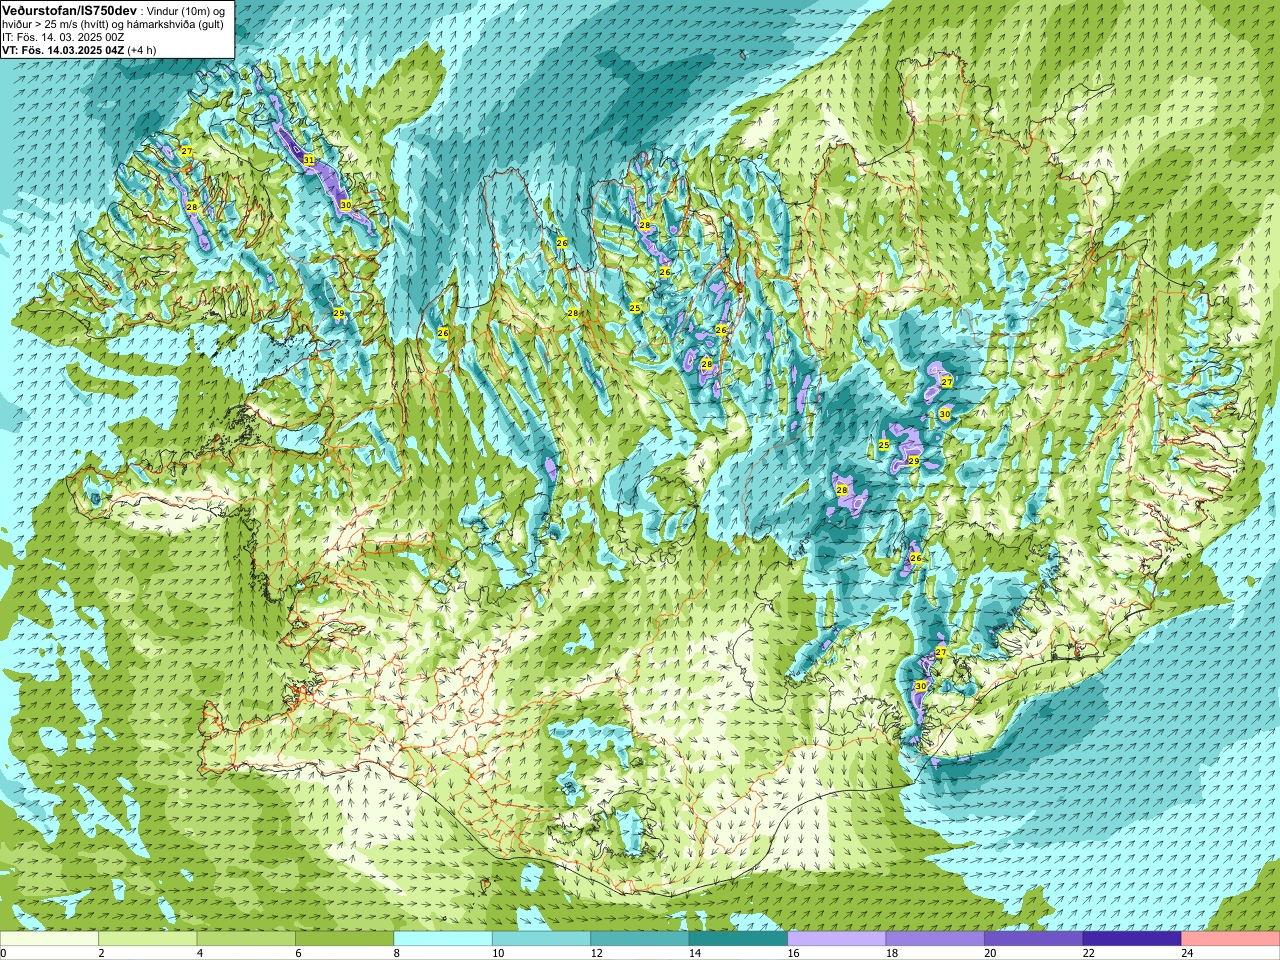This screenshot has width=1280, height=960.
Task: Click the "IT: Fös. 14. 03. 2025 00Z" line
Action: tap(63, 37)
